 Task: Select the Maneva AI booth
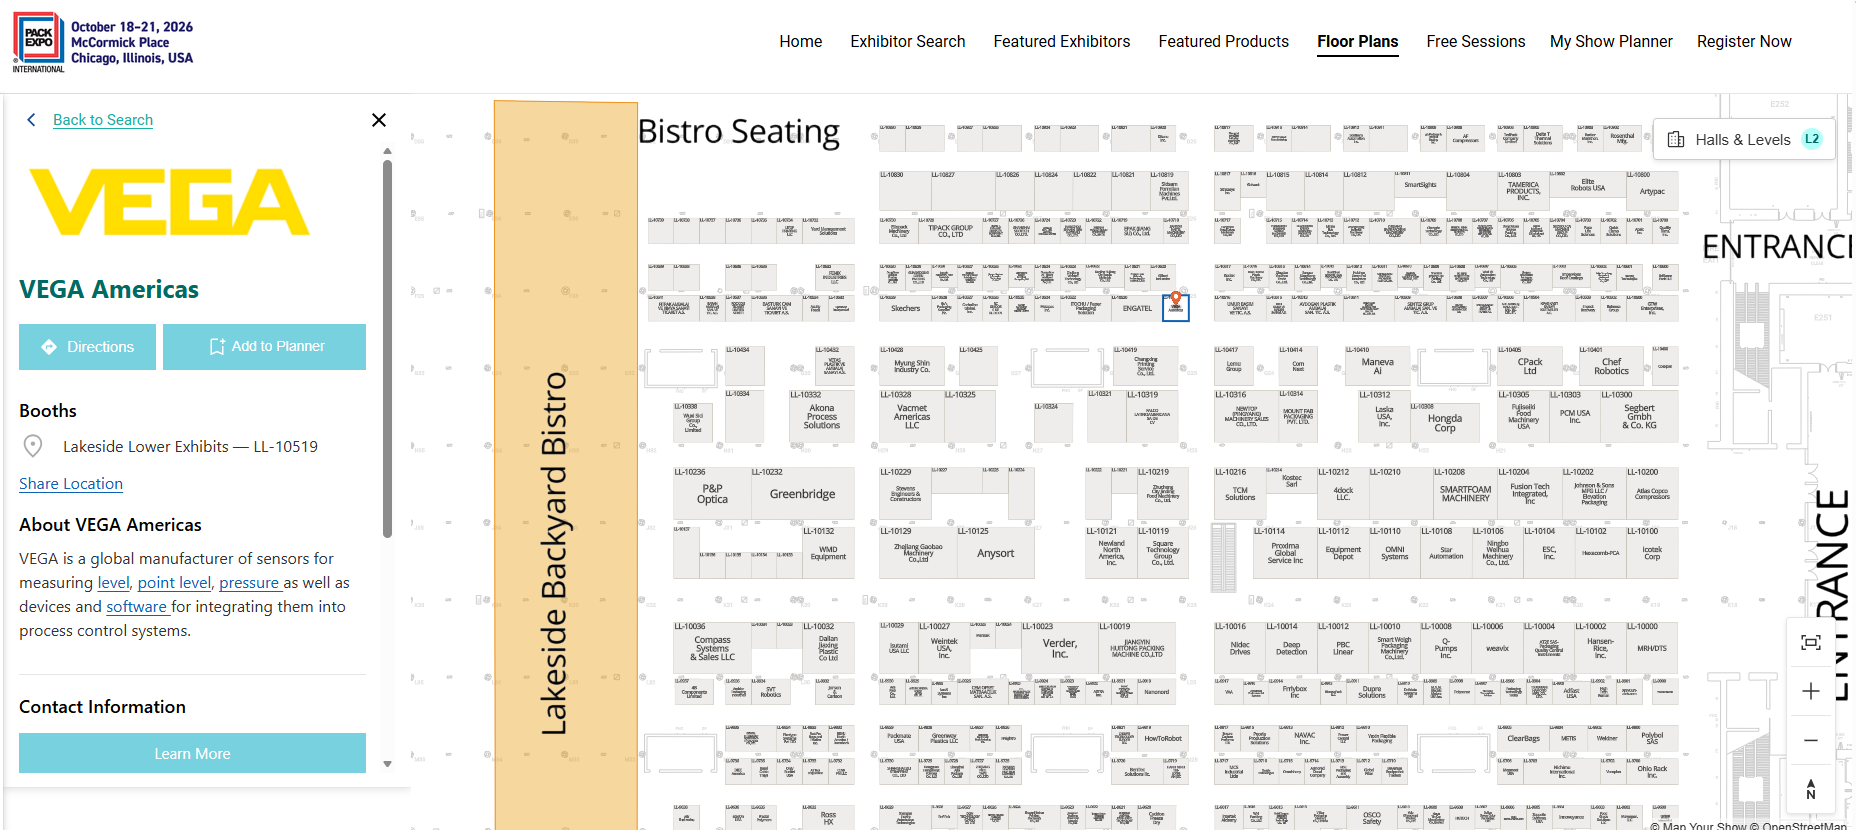click(1377, 366)
